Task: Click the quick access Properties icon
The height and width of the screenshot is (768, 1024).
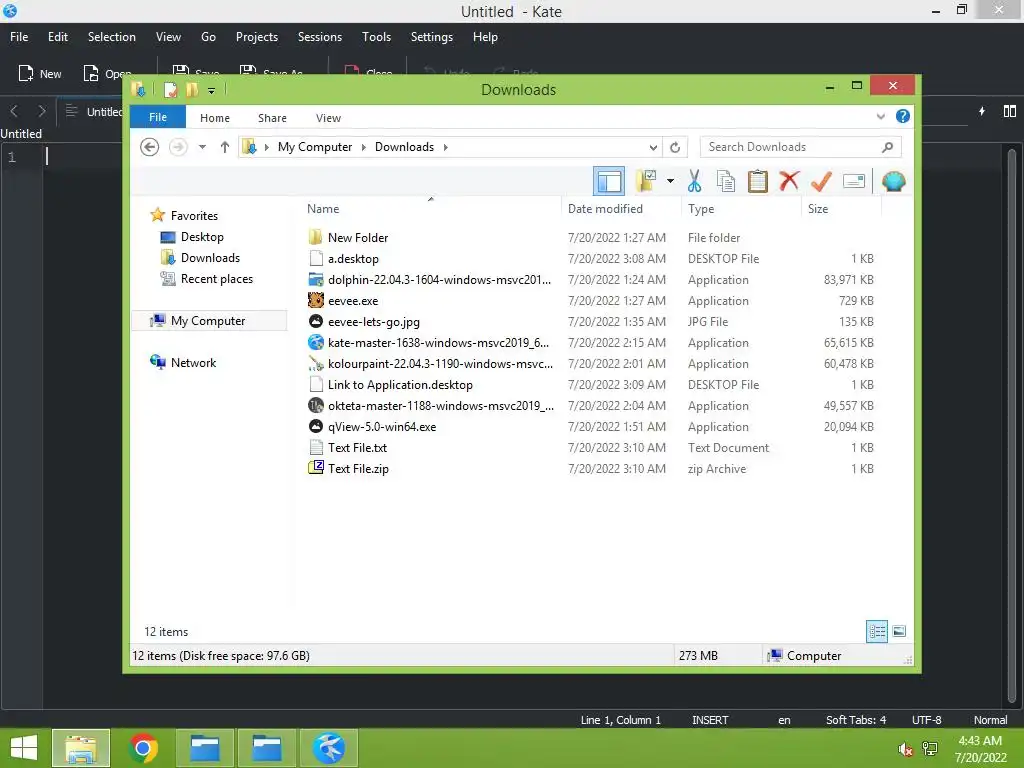Action: [x=170, y=89]
